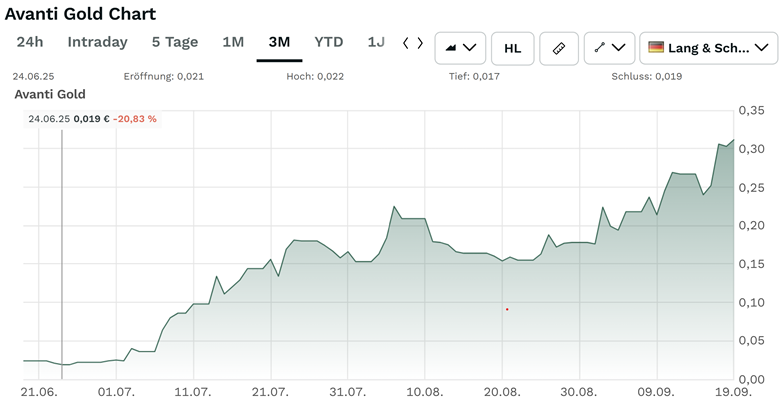Viewport: 781px width, 412px height.
Task: Click the chart peak near 19.09.
Action: 733,140
